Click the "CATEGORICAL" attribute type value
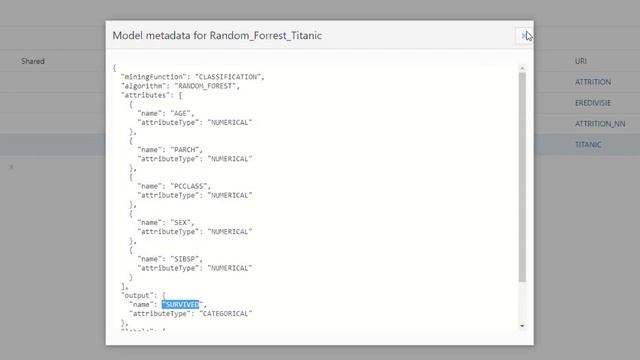This screenshot has width=640, height=360. (x=226, y=313)
